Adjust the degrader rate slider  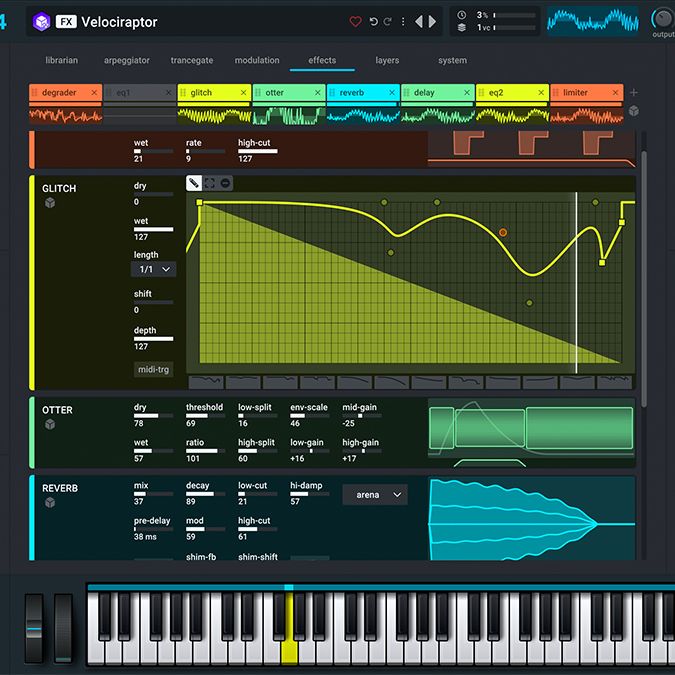206,152
